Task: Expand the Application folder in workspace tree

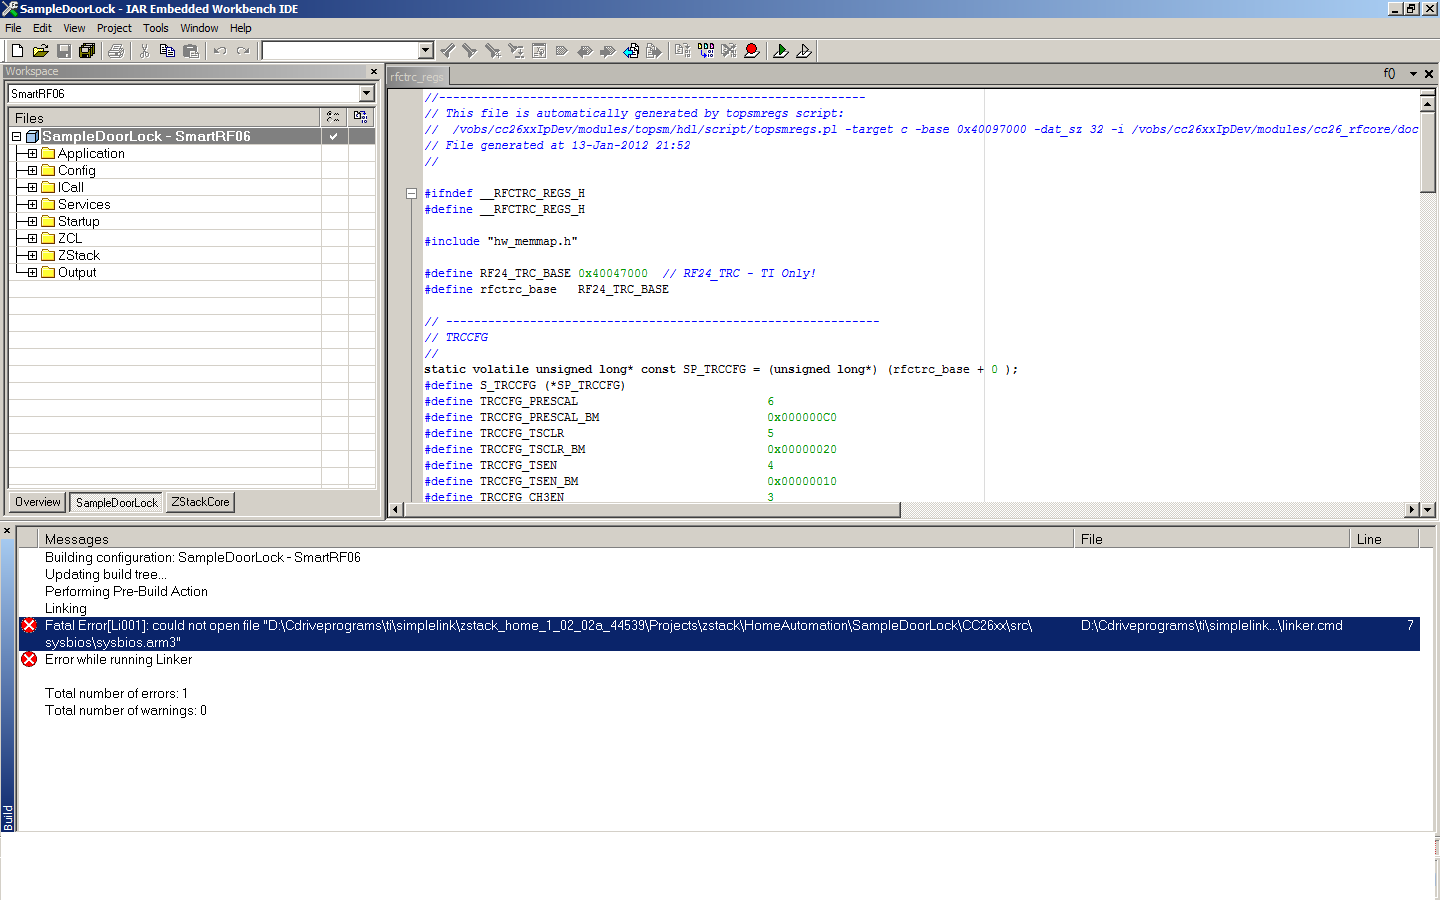Action: (32, 154)
